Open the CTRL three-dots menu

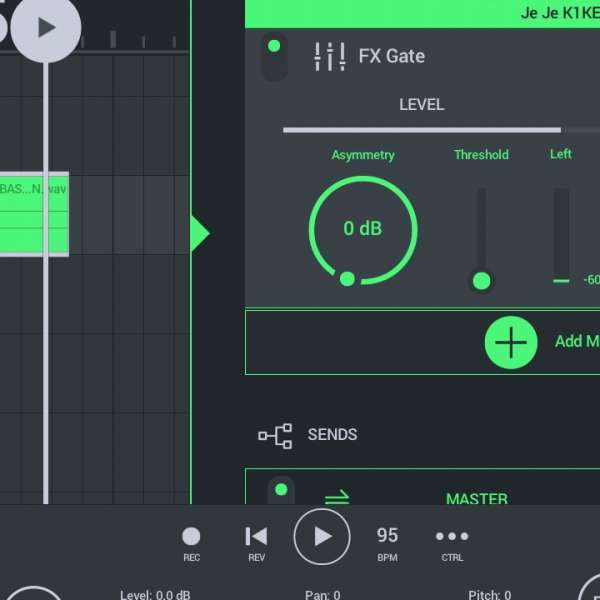pyautogui.click(x=452, y=537)
